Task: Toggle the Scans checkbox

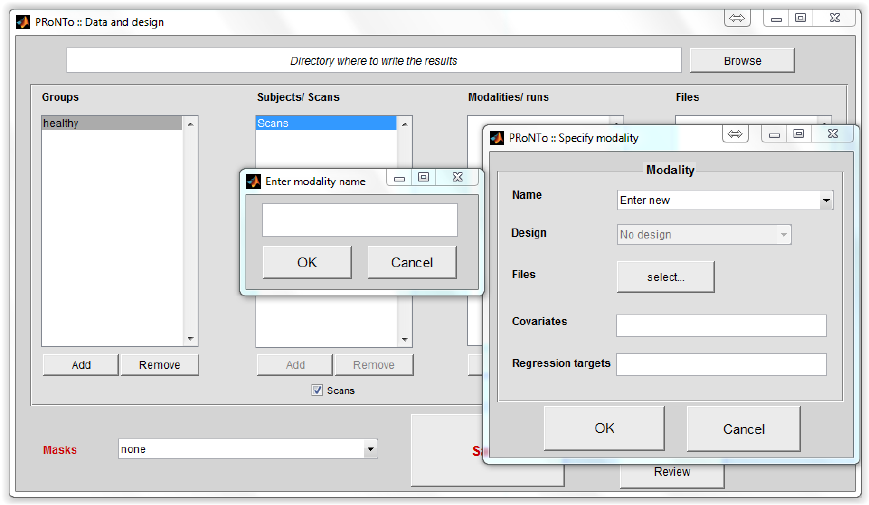Action: click(317, 390)
